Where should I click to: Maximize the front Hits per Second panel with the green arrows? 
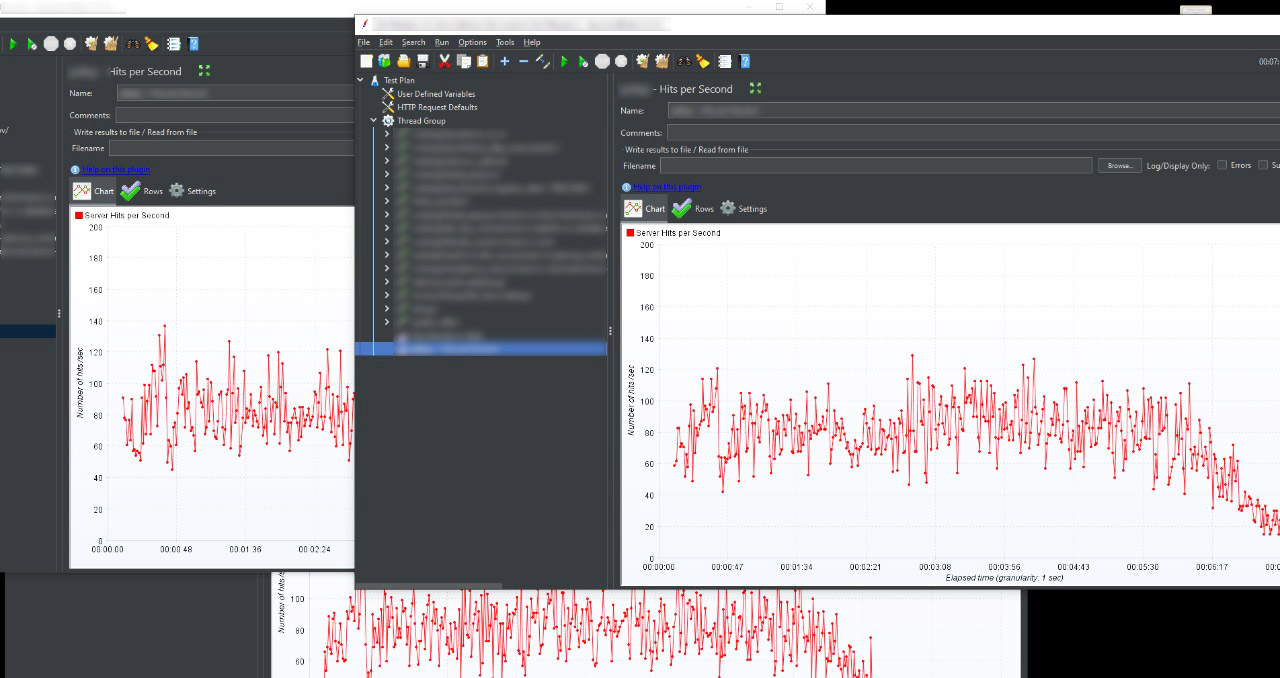(755, 88)
